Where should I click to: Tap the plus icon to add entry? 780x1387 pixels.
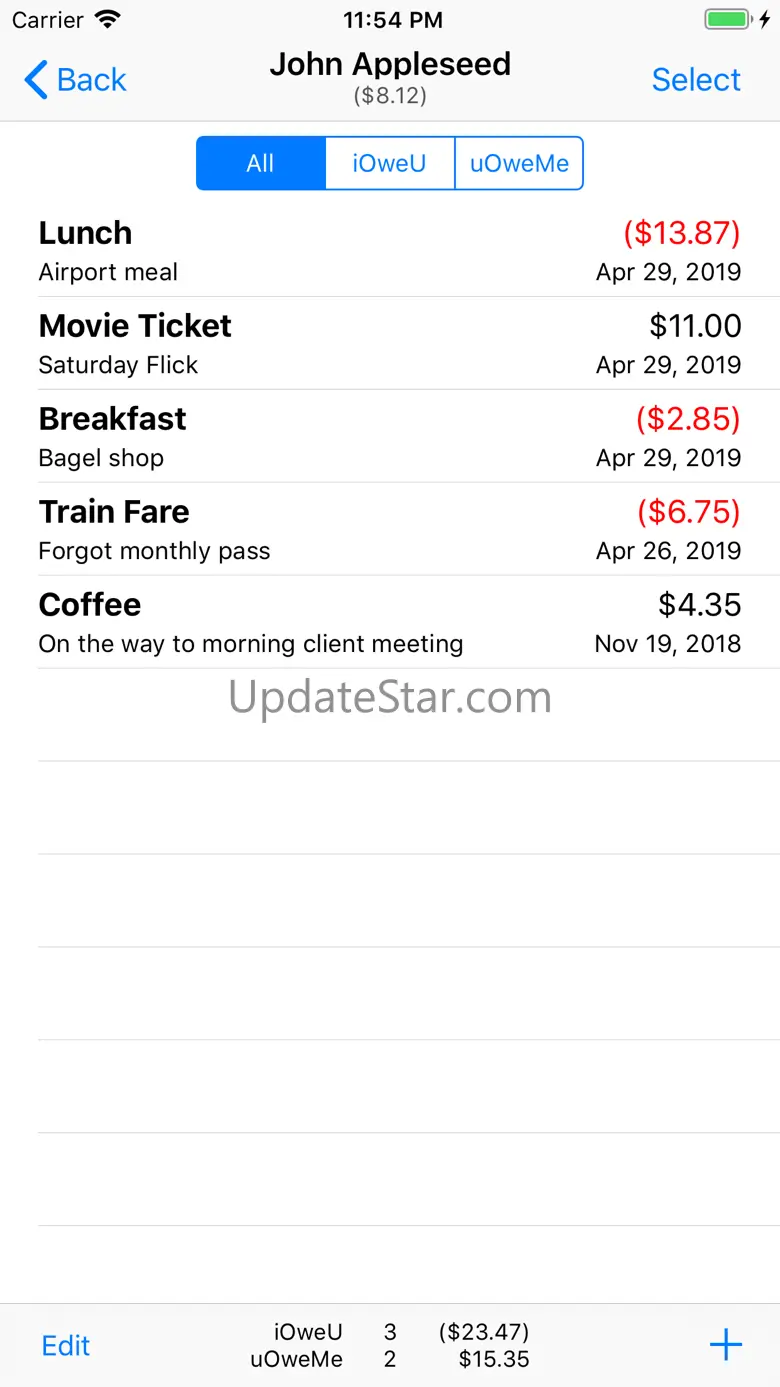(x=725, y=1345)
